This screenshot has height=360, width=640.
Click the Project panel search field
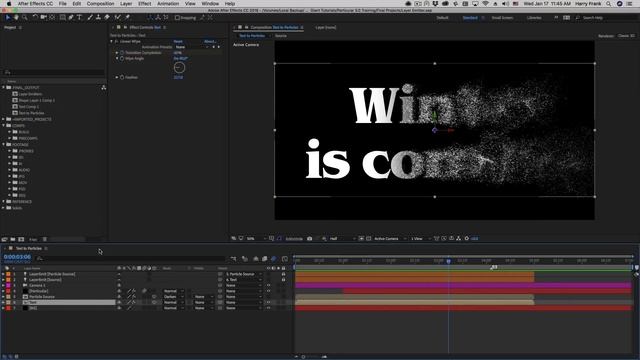53,72
